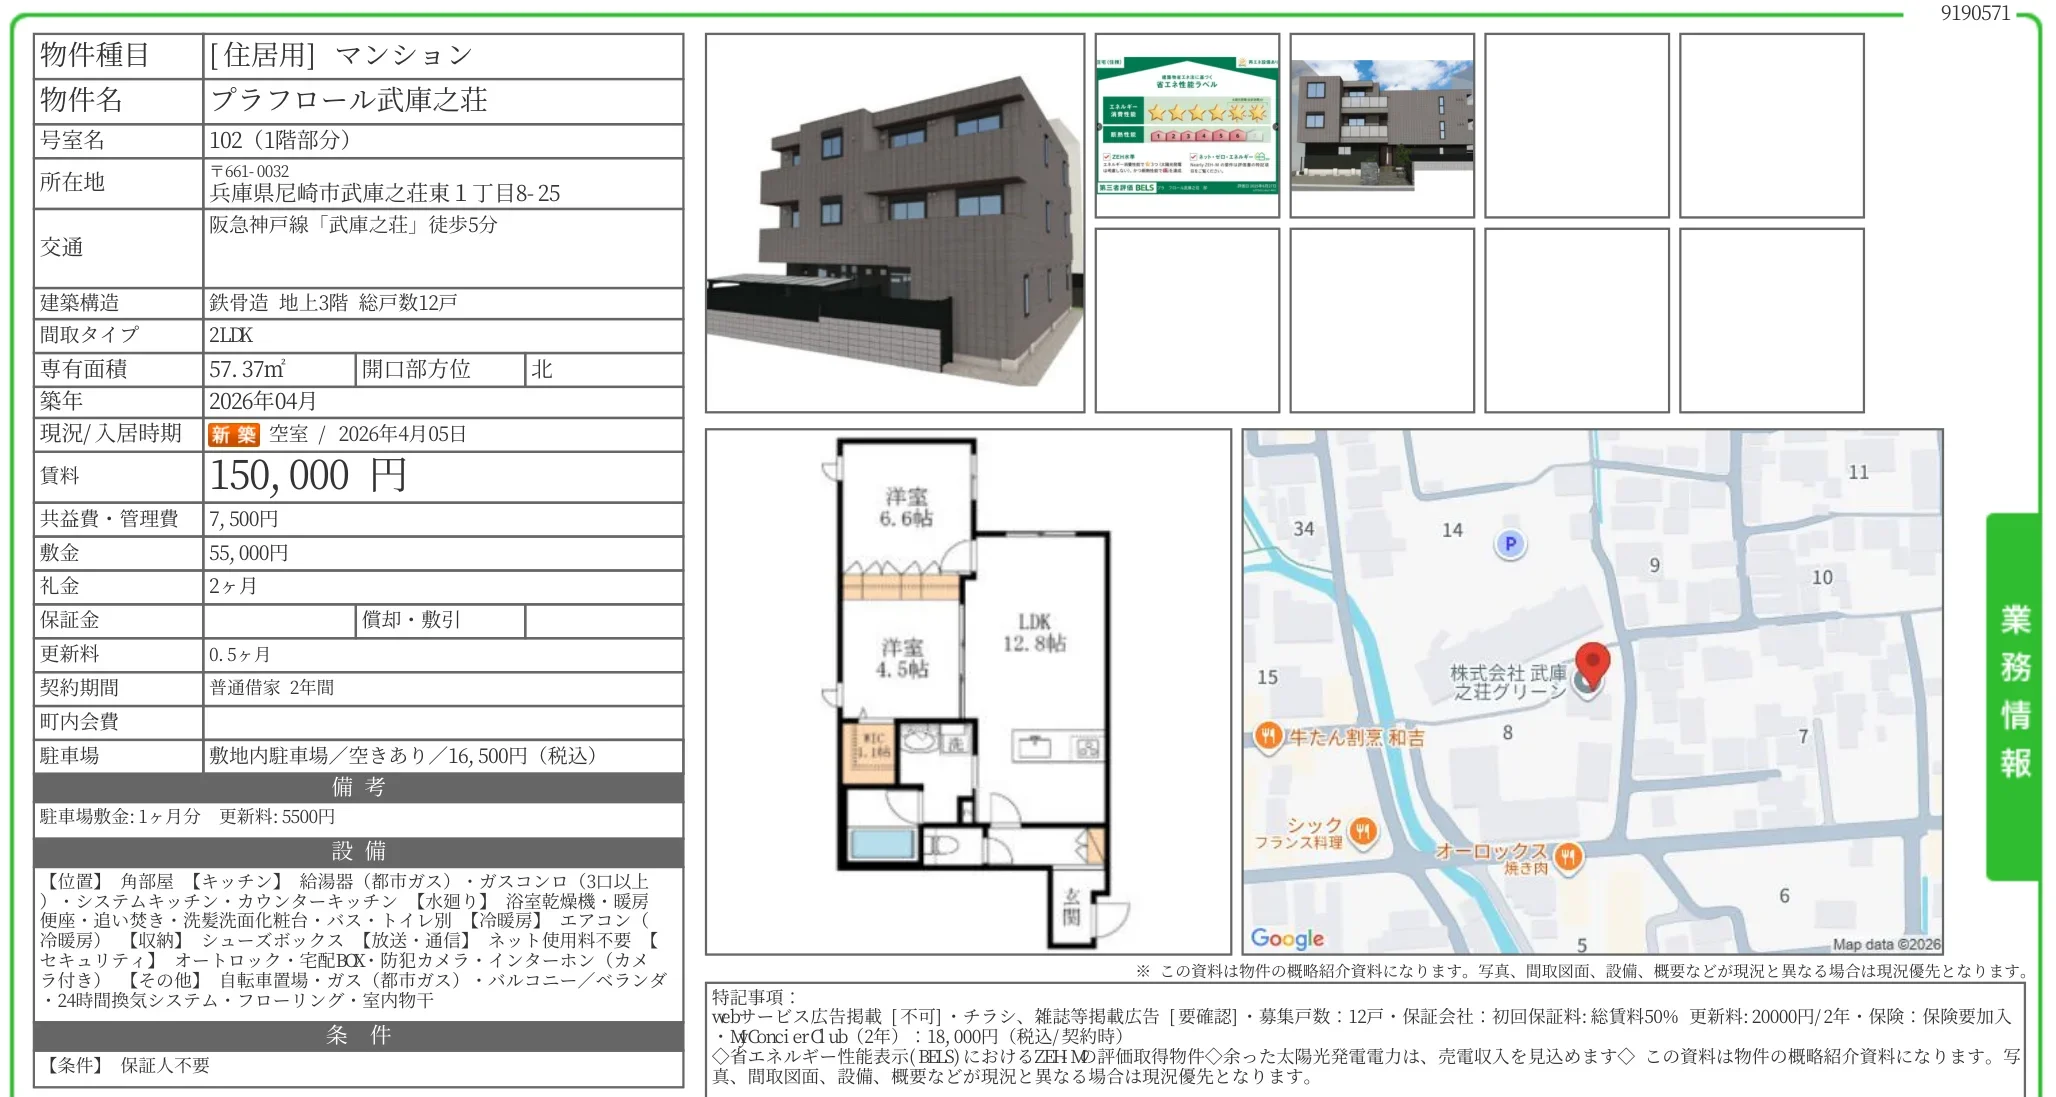The width and height of the screenshot is (2056, 1097).
Task: Click the smaller building photo thumbnail
Action: (x=1380, y=125)
